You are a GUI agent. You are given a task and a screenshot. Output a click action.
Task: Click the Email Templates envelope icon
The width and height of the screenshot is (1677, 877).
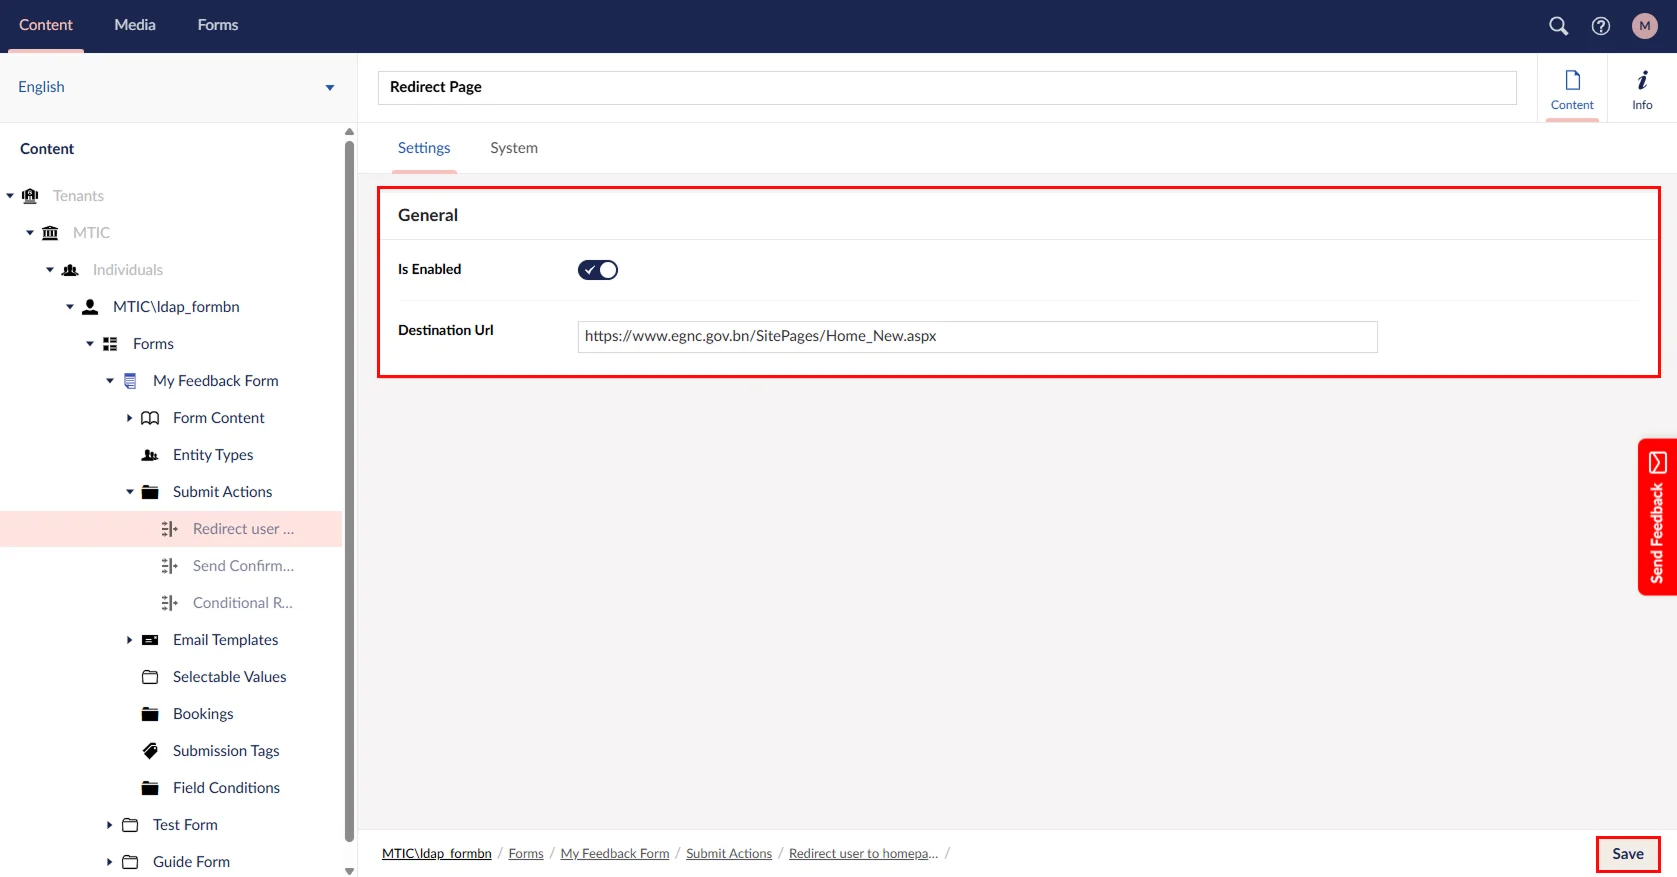pos(150,640)
